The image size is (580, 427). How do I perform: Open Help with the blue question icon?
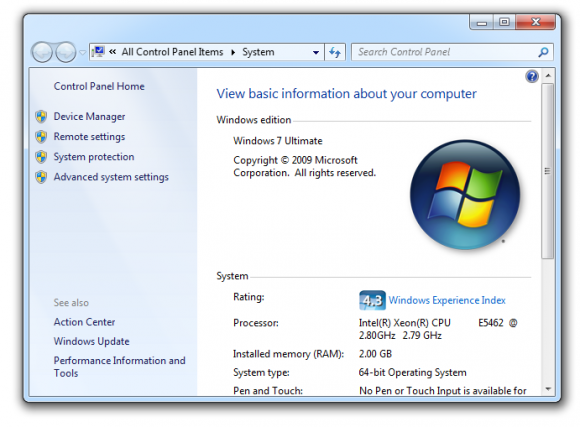532,77
